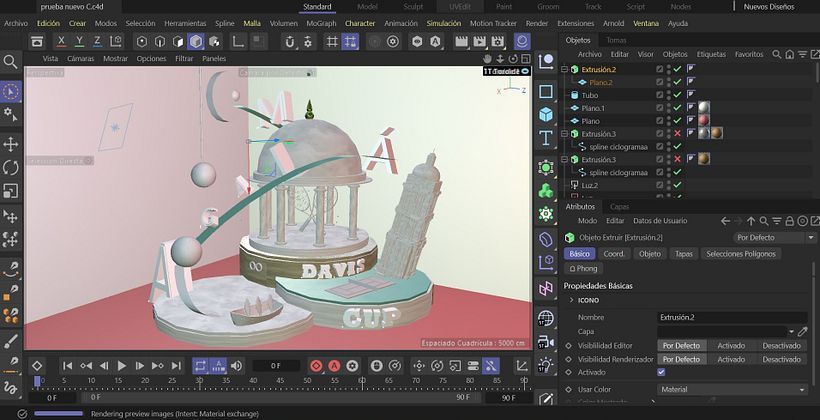Switch to Points mode icon
The width and height of the screenshot is (820, 420).
[142, 42]
